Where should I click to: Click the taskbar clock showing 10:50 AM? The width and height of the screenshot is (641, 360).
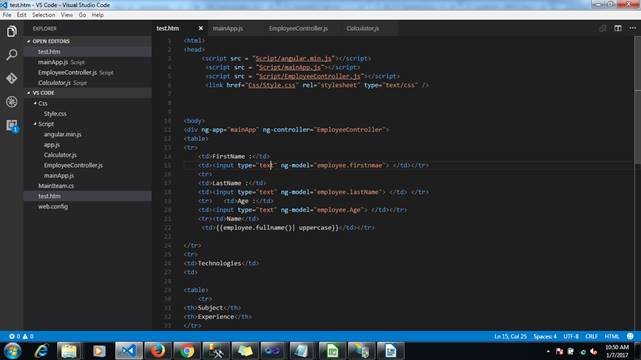tap(617, 351)
